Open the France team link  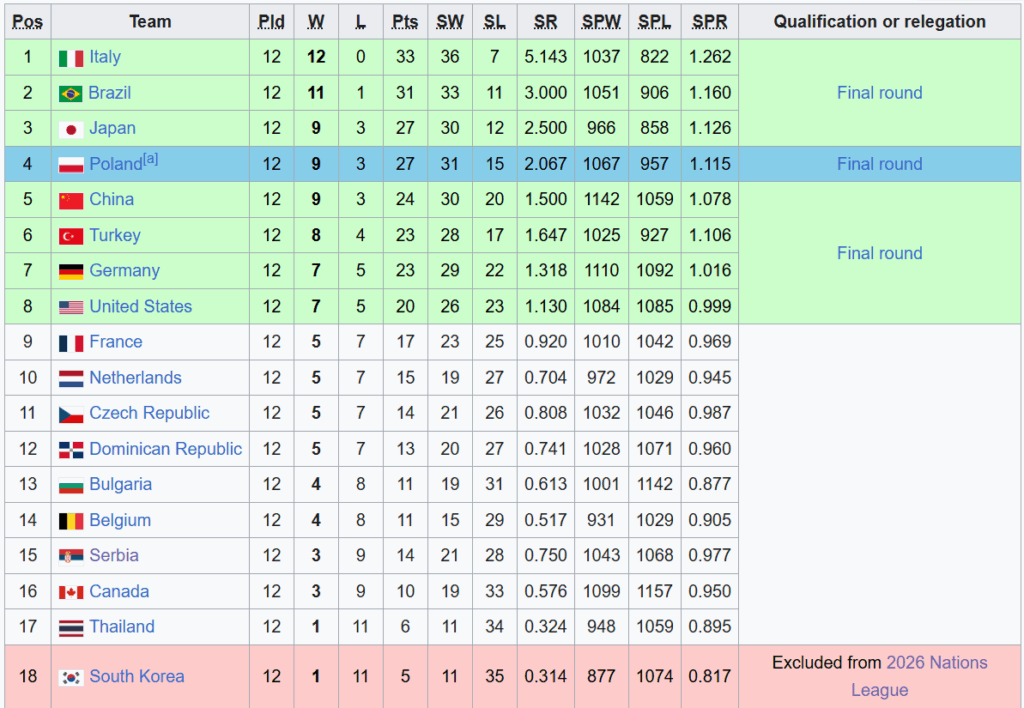click(116, 342)
